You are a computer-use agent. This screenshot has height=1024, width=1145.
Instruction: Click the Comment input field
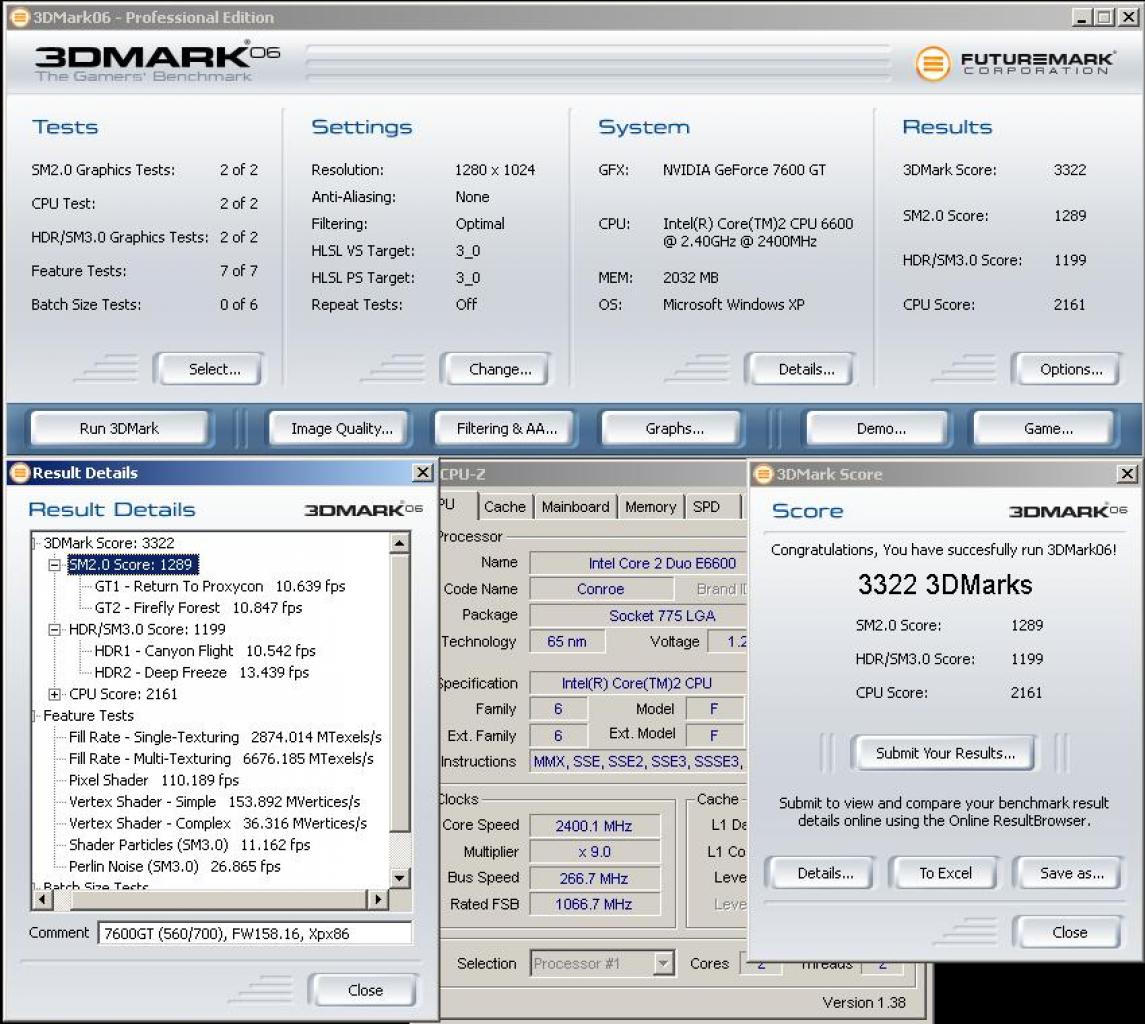pyautogui.click(x=255, y=933)
